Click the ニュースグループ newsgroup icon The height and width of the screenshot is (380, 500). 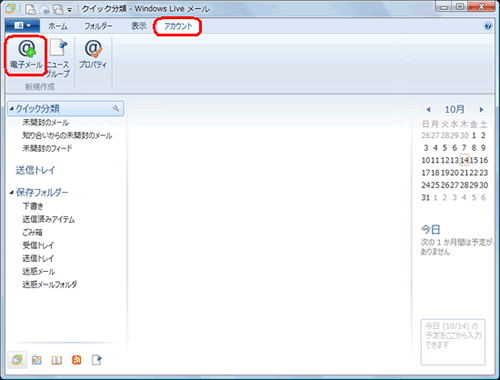click(58, 59)
